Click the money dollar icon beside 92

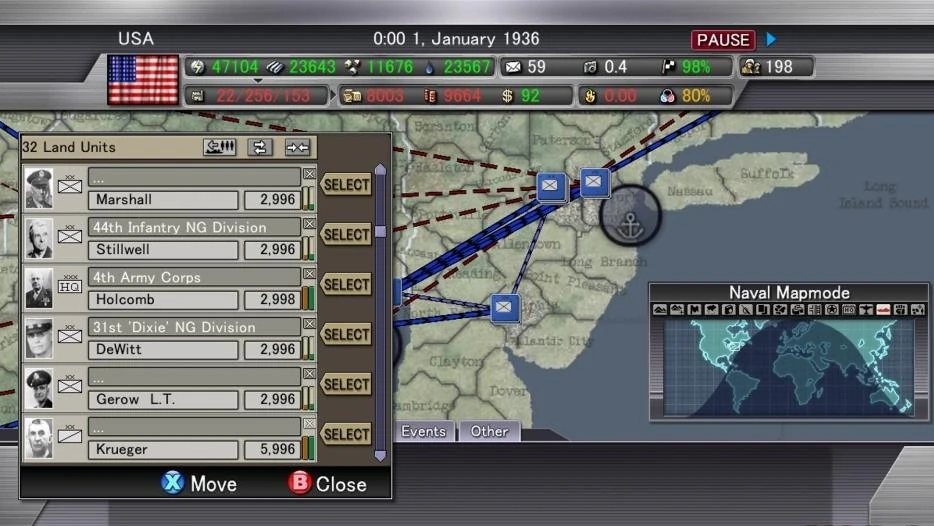[x=507, y=96]
